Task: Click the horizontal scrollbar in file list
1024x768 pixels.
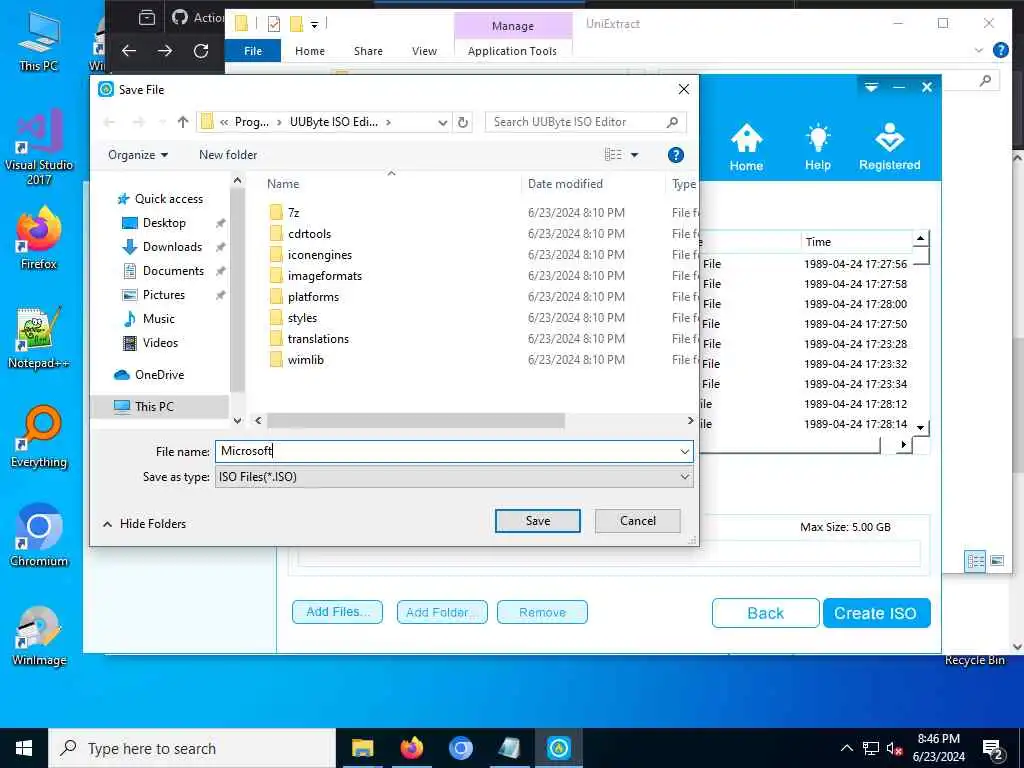Action: (x=415, y=421)
